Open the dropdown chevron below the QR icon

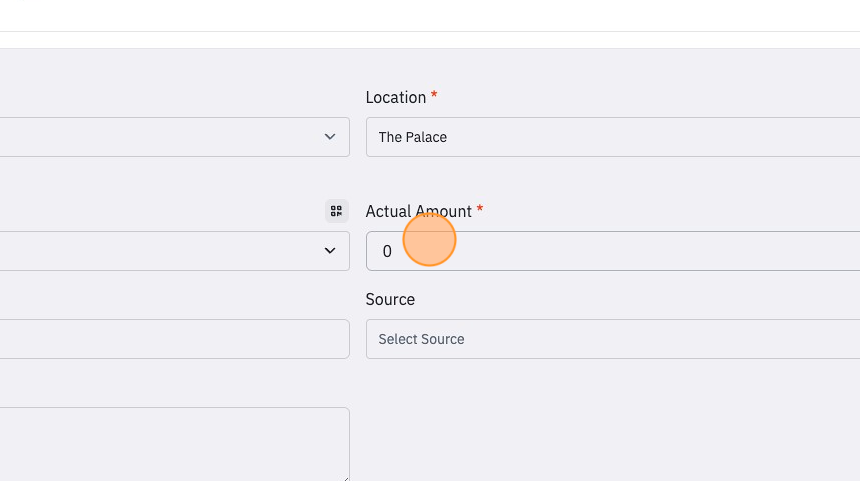(330, 251)
